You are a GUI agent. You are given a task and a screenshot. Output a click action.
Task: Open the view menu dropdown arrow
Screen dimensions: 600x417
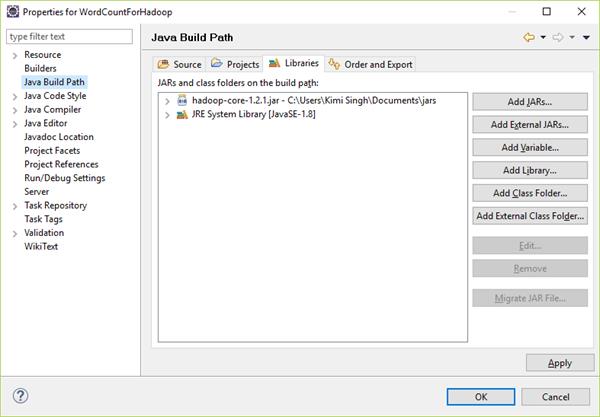pos(587,37)
